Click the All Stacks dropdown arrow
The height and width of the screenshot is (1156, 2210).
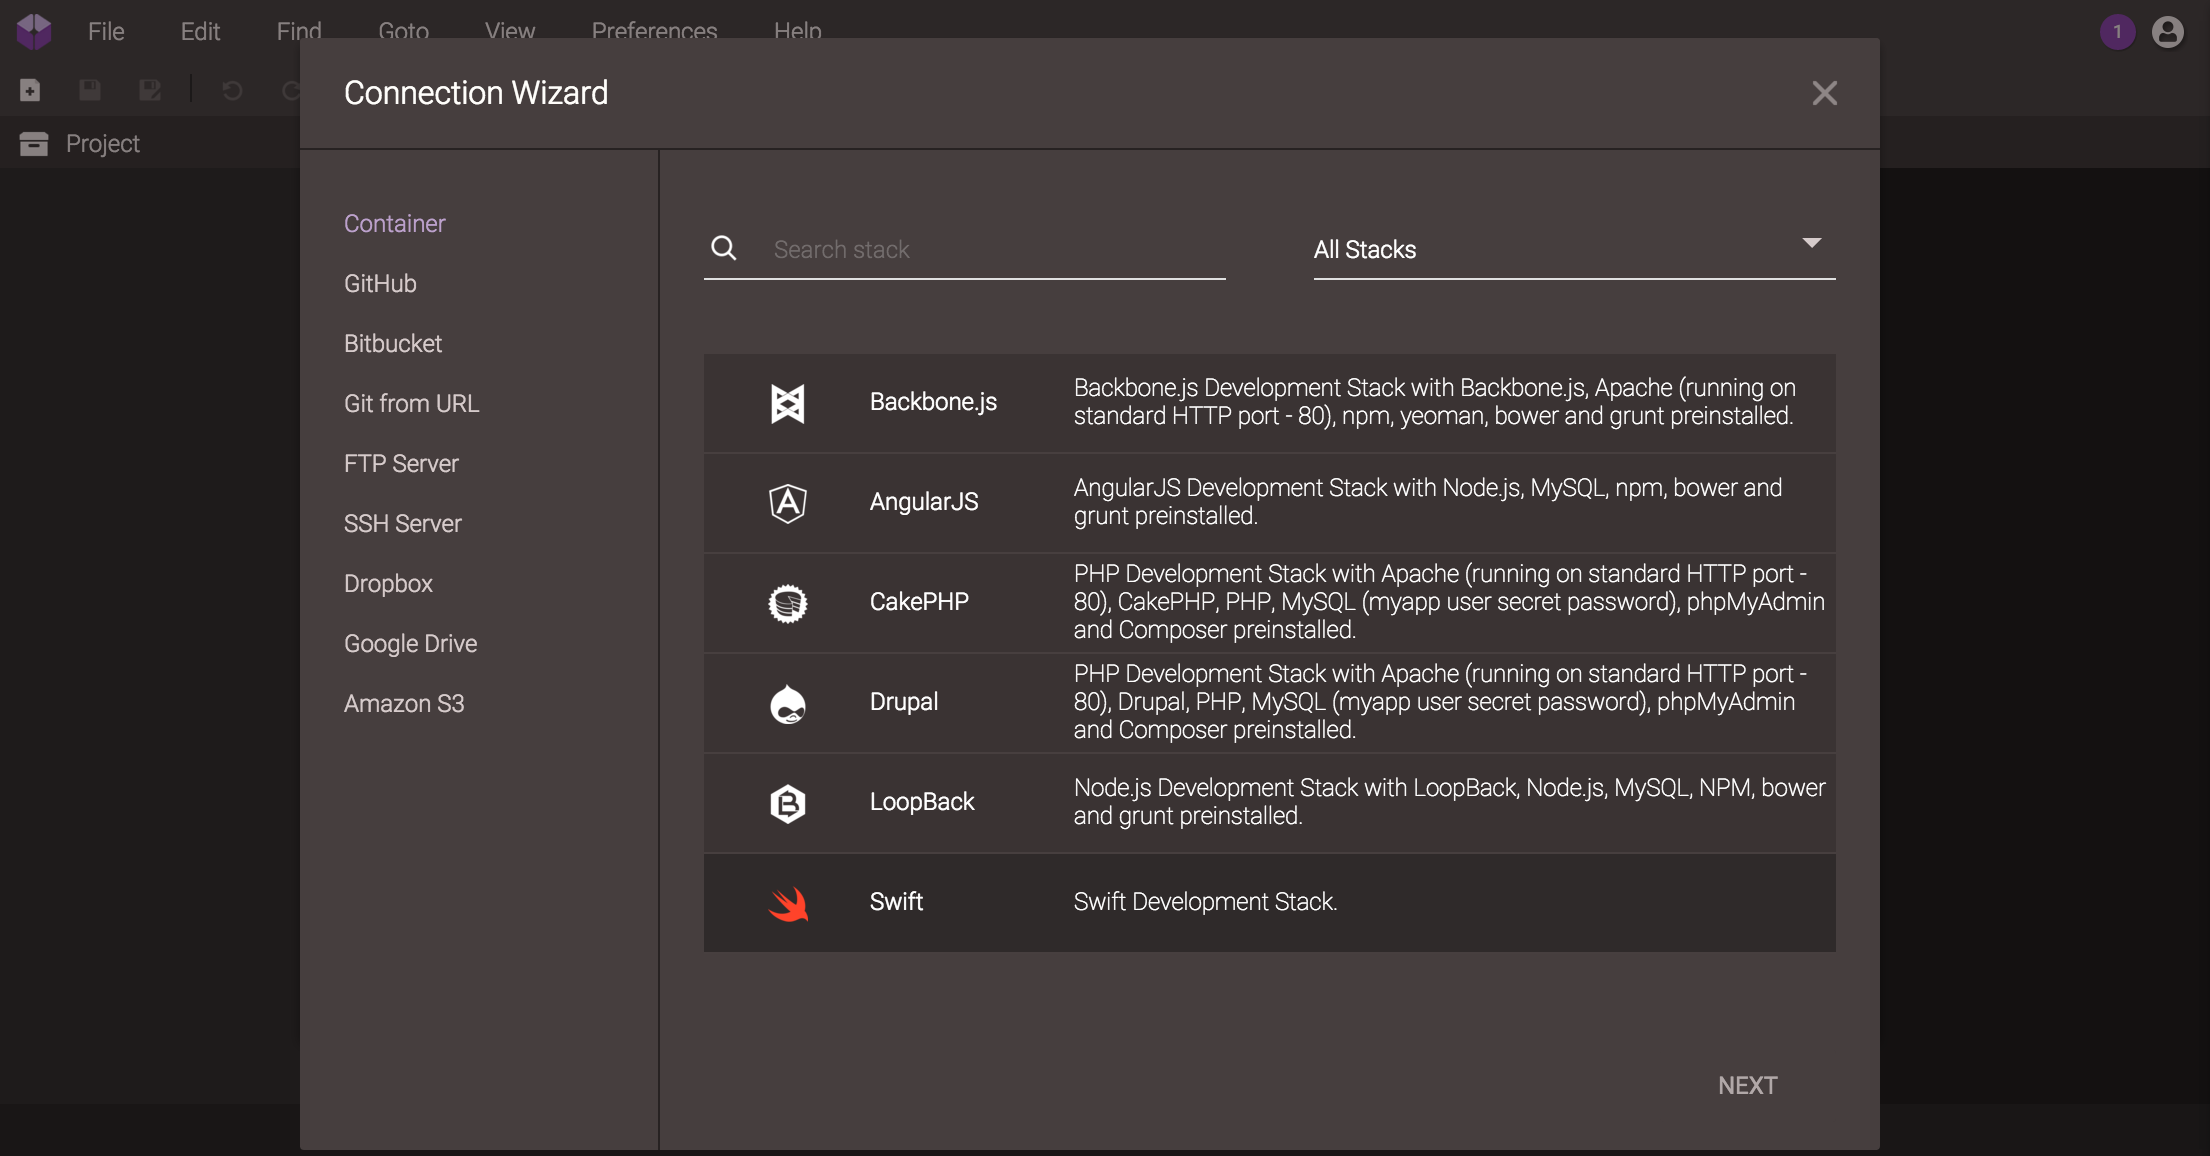click(x=1811, y=243)
